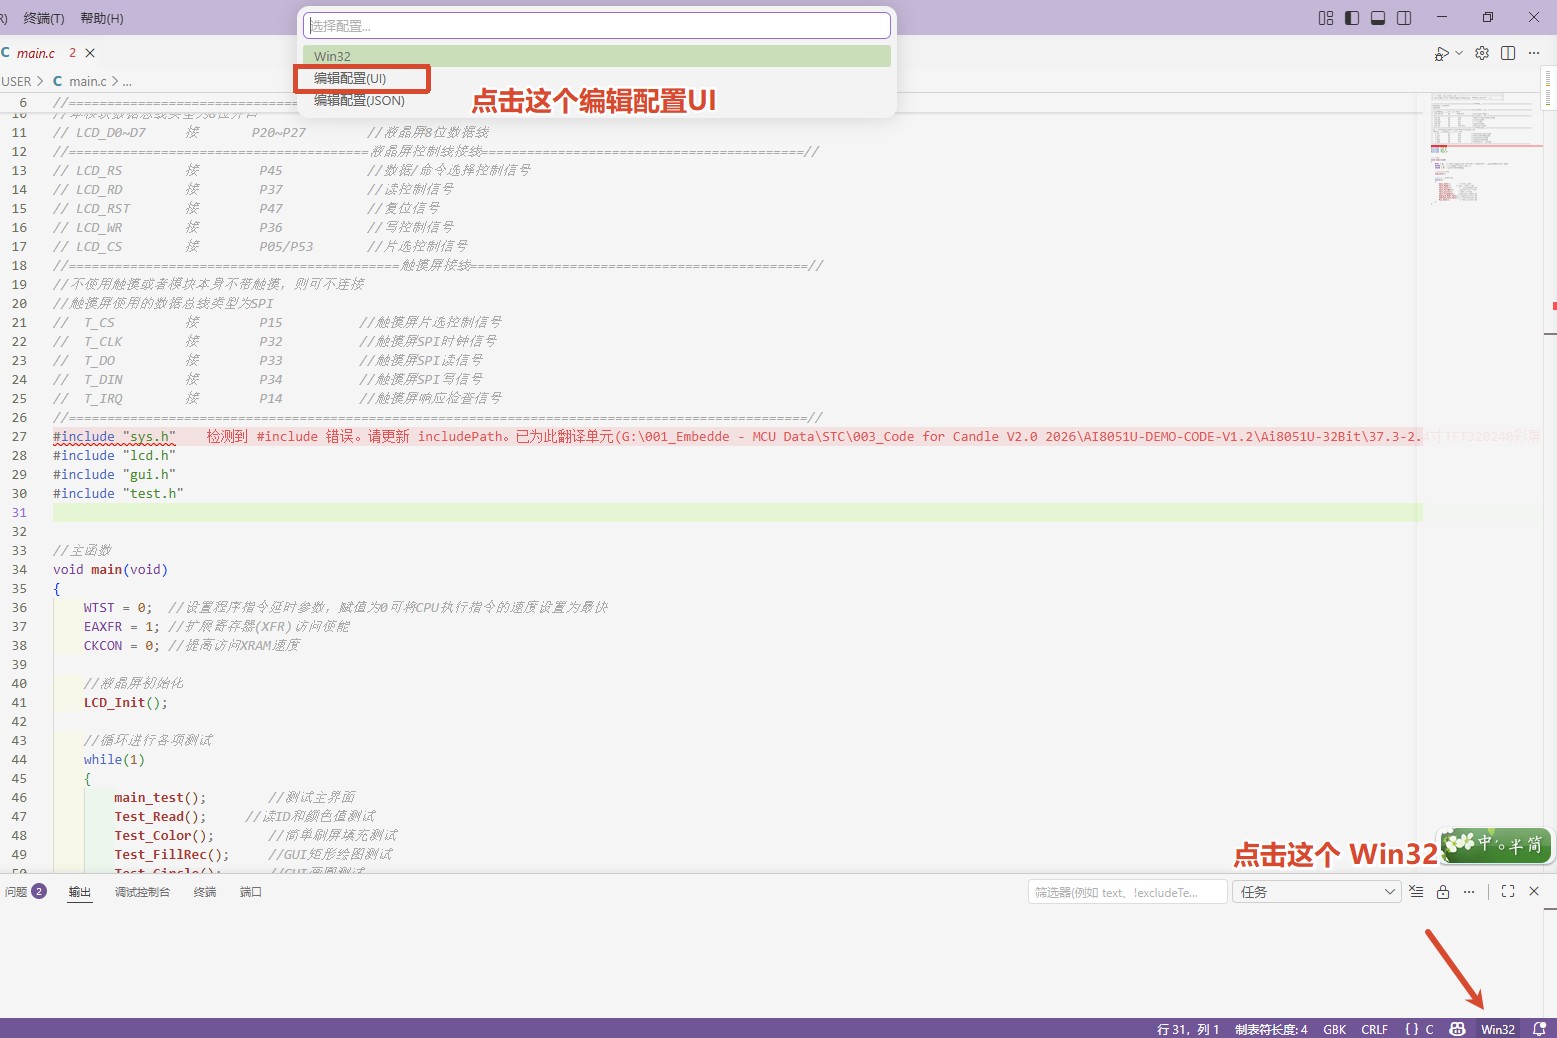This screenshot has width=1557, height=1038.
Task: Split the editor to the right
Action: (1508, 53)
